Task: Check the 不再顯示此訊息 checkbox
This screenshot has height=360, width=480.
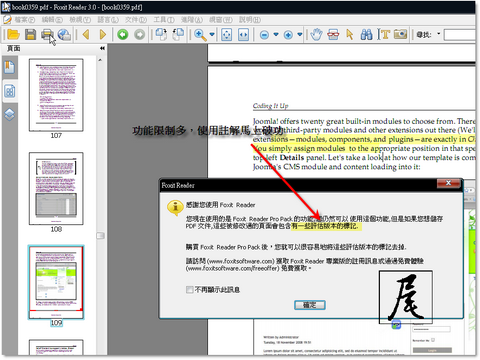Action: pos(189,289)
